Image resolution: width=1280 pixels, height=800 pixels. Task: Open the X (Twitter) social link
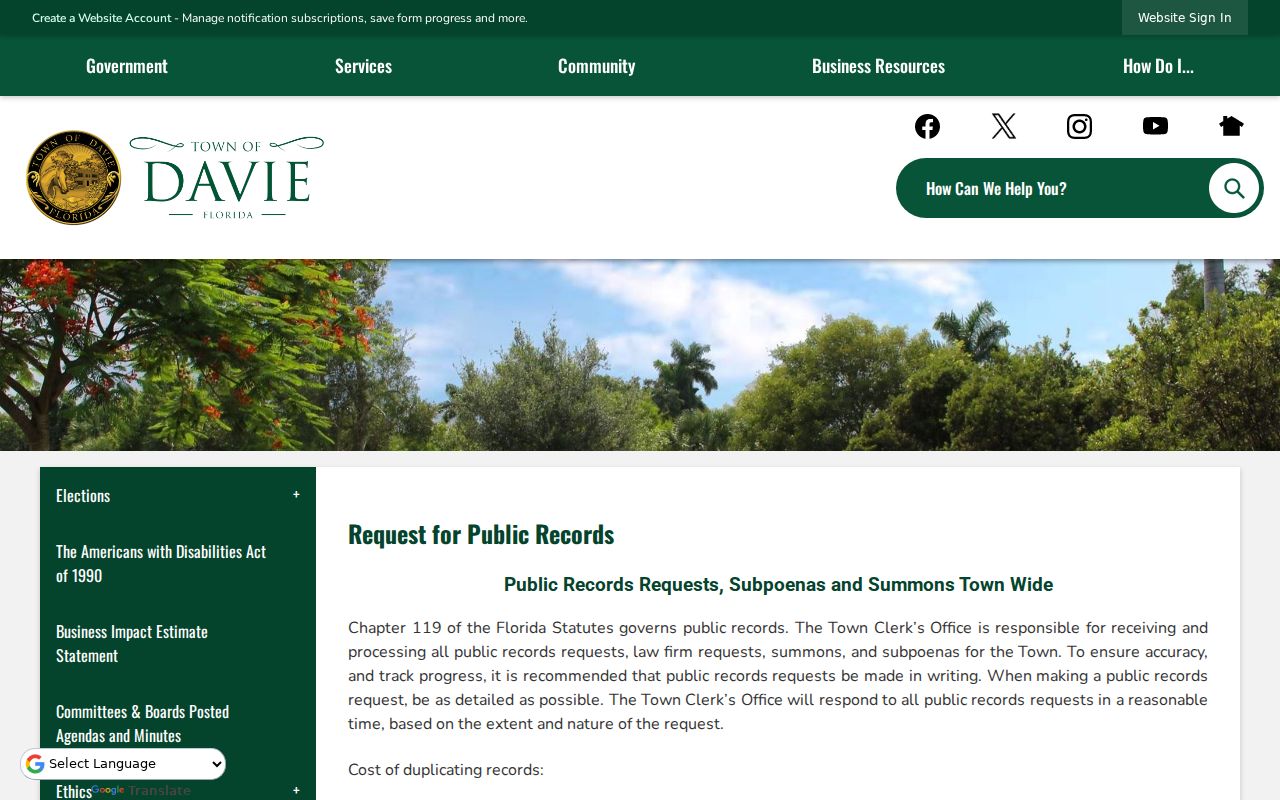point(1003,126)
